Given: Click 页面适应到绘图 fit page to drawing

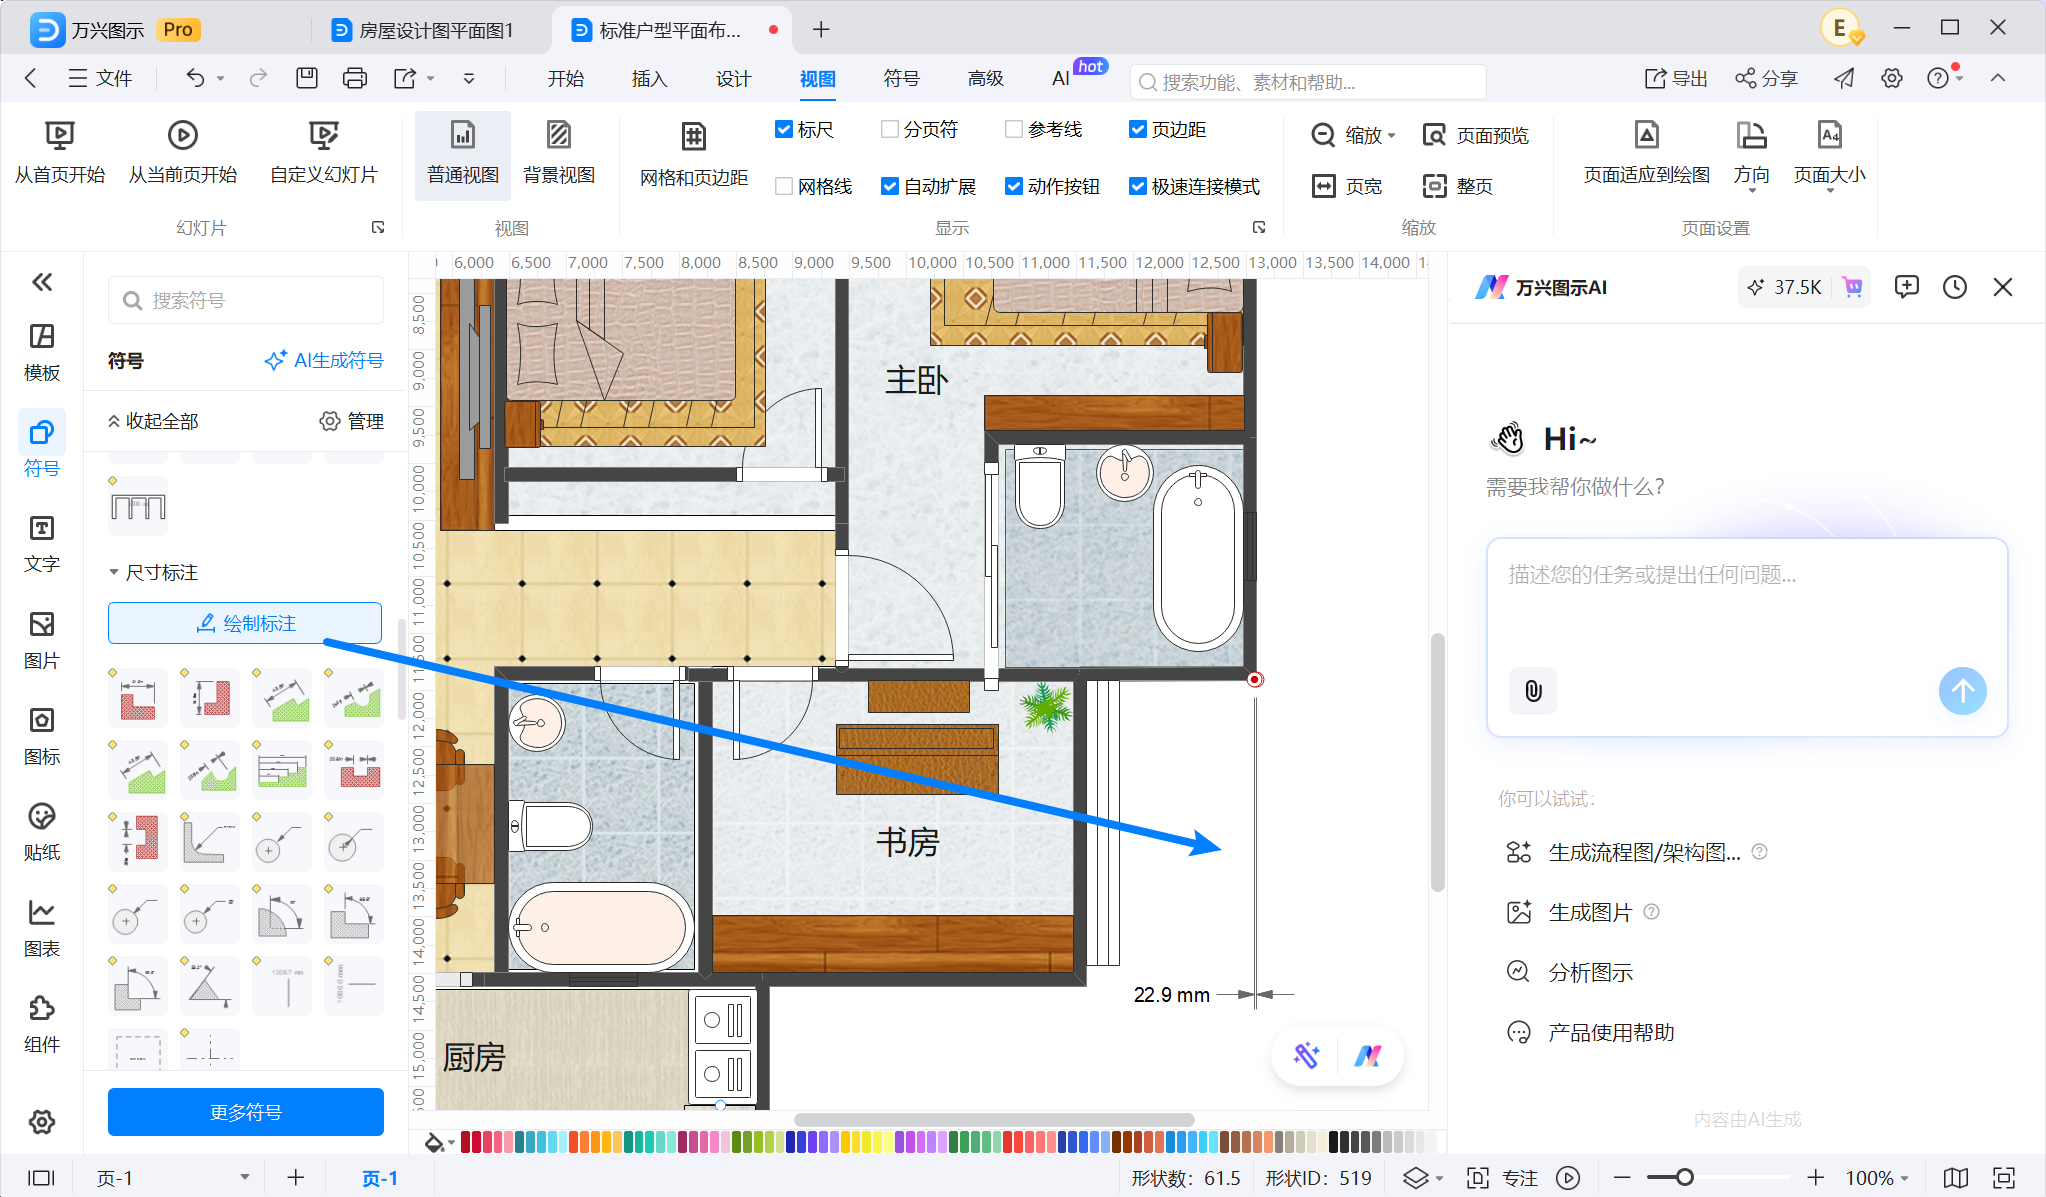Looking at the screenshot, I should (x=1646, y=153).
